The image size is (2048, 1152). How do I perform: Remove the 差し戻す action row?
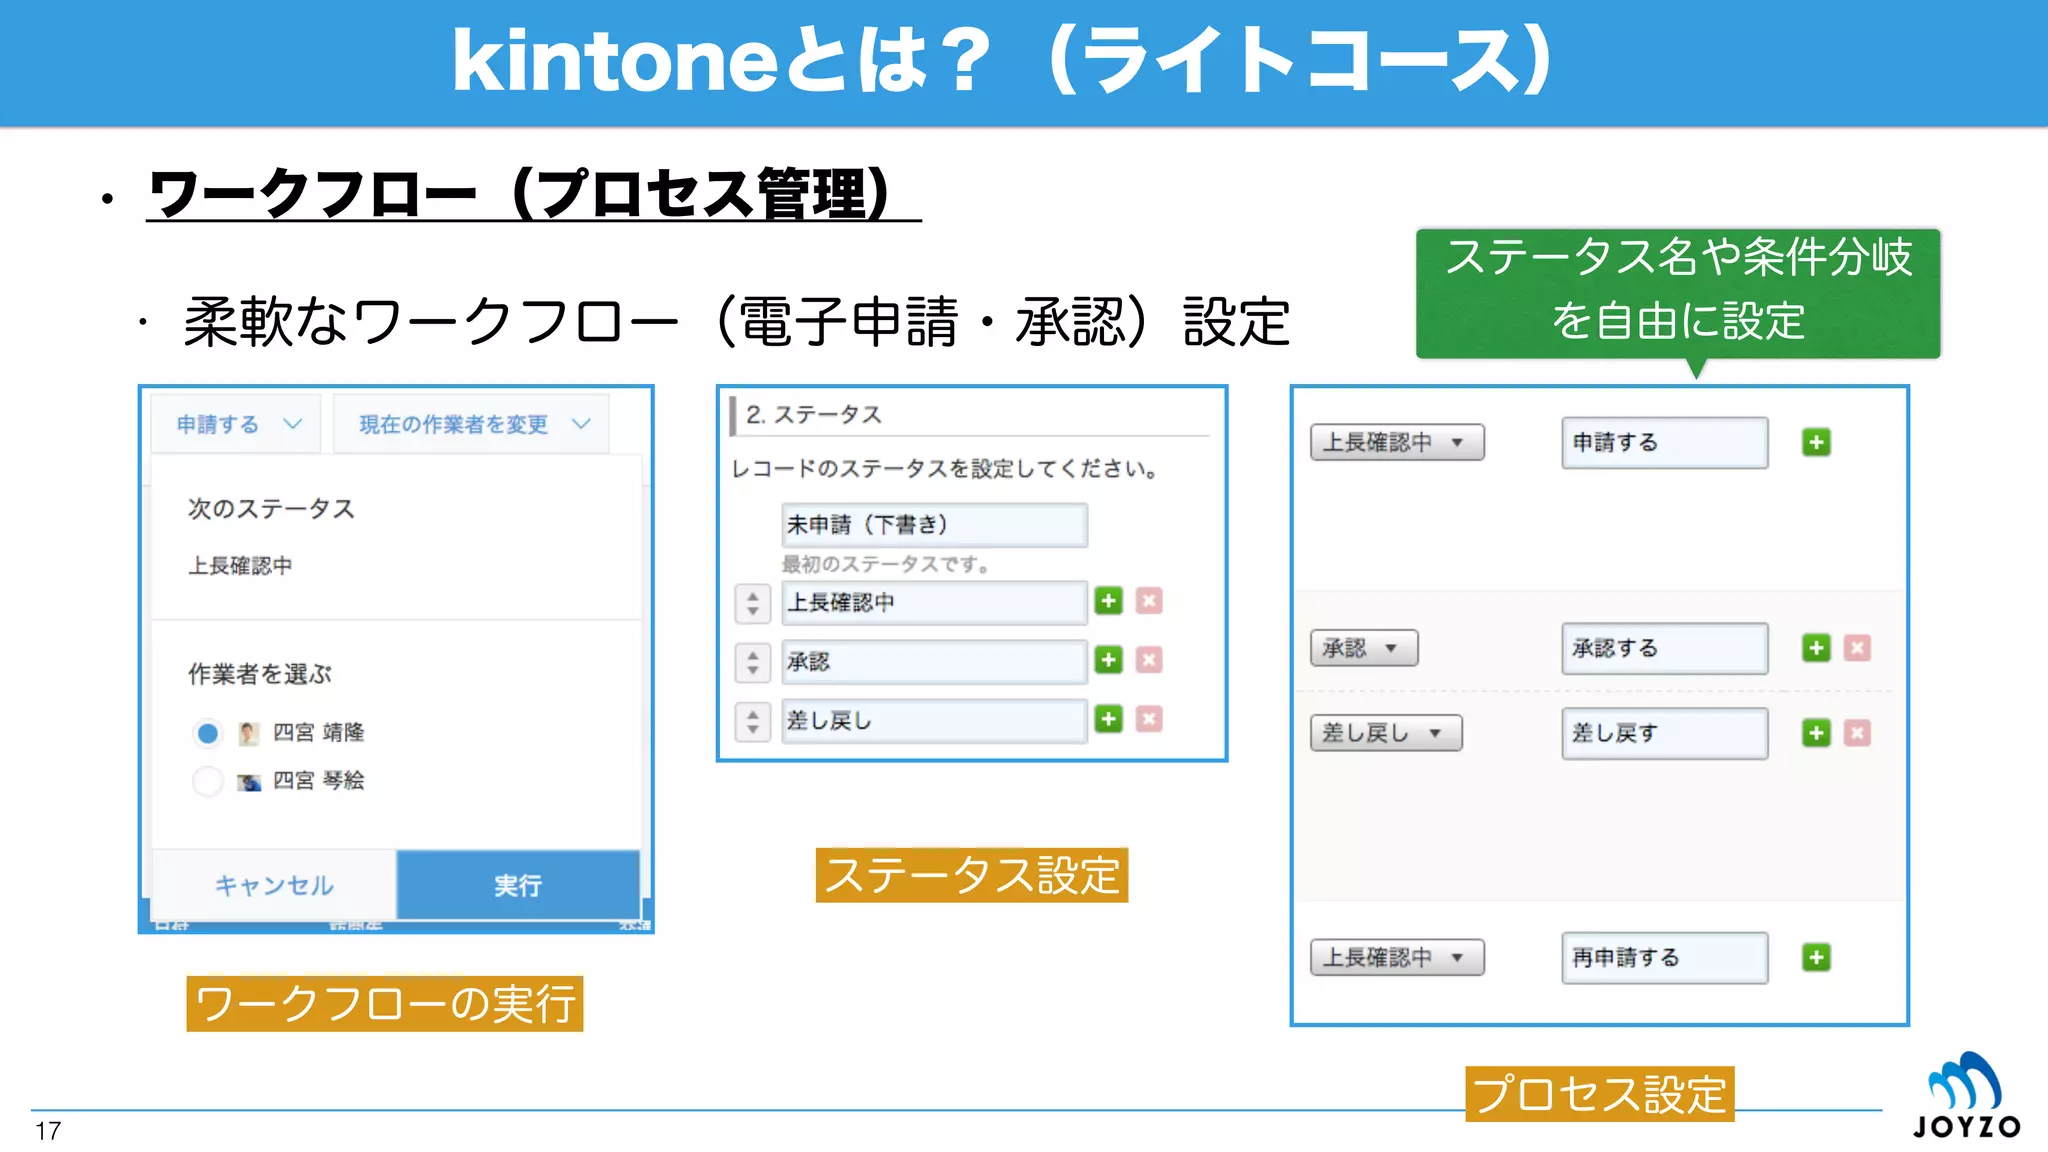[1857, 733]
